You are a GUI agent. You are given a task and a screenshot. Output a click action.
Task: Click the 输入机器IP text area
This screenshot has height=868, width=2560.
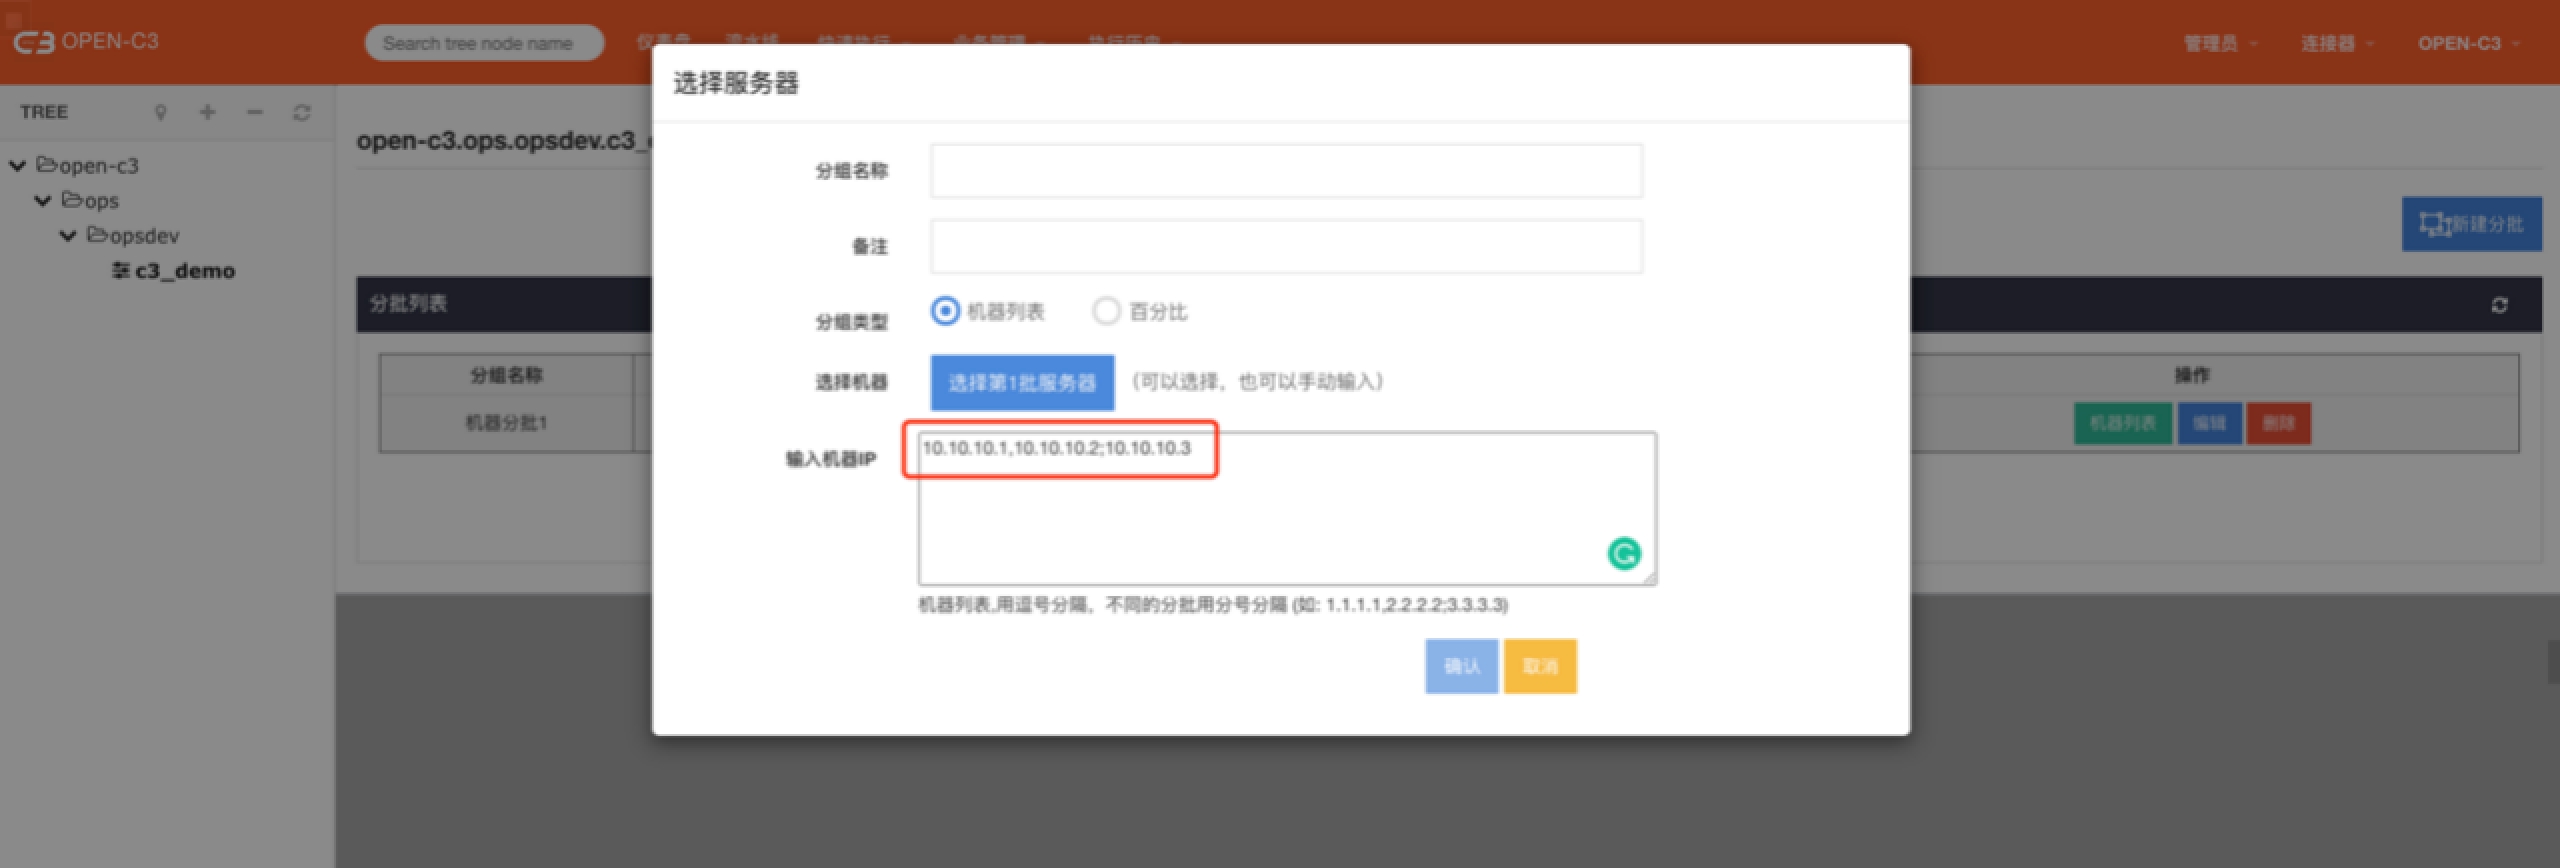click(1286, 520)
